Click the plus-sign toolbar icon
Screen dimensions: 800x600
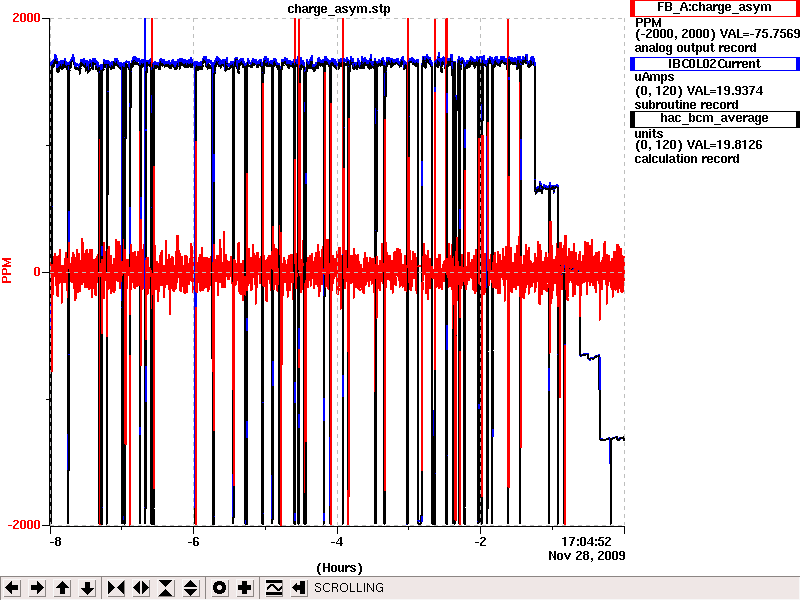244,588
